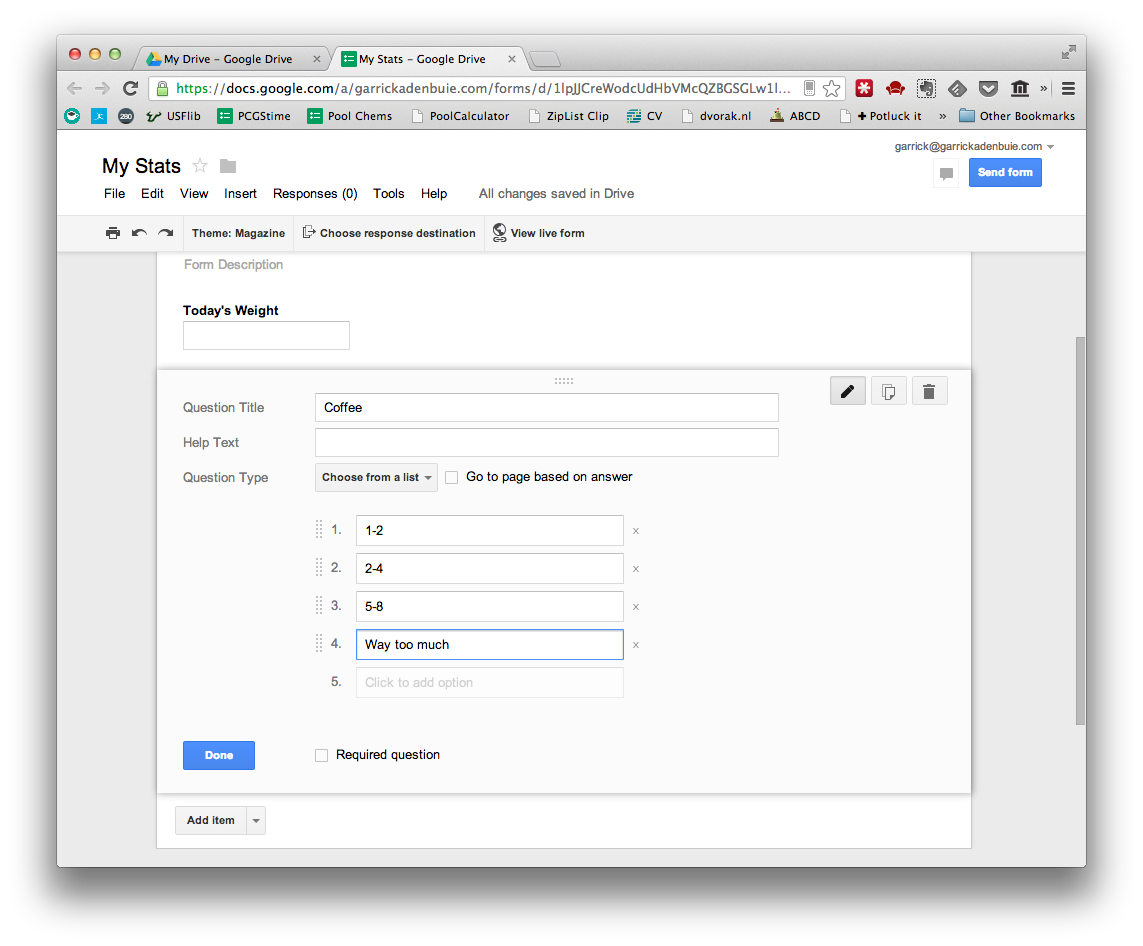Grab the drag handle of option 1

coord(319,530)
